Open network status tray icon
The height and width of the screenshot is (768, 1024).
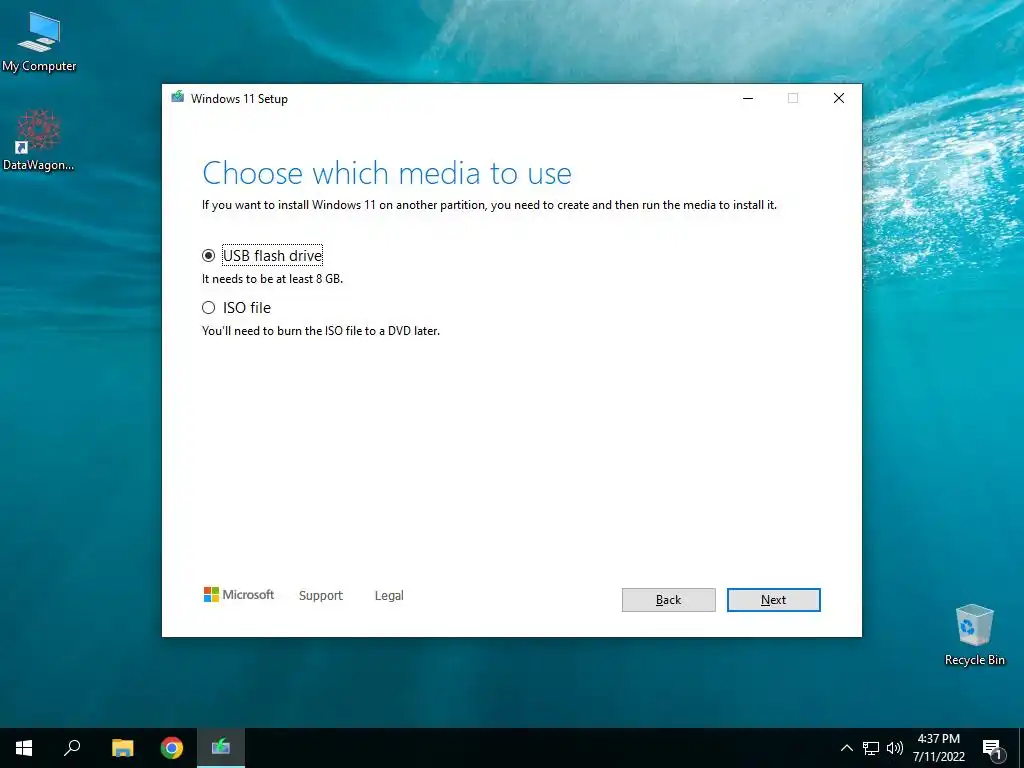pos(871,748)
